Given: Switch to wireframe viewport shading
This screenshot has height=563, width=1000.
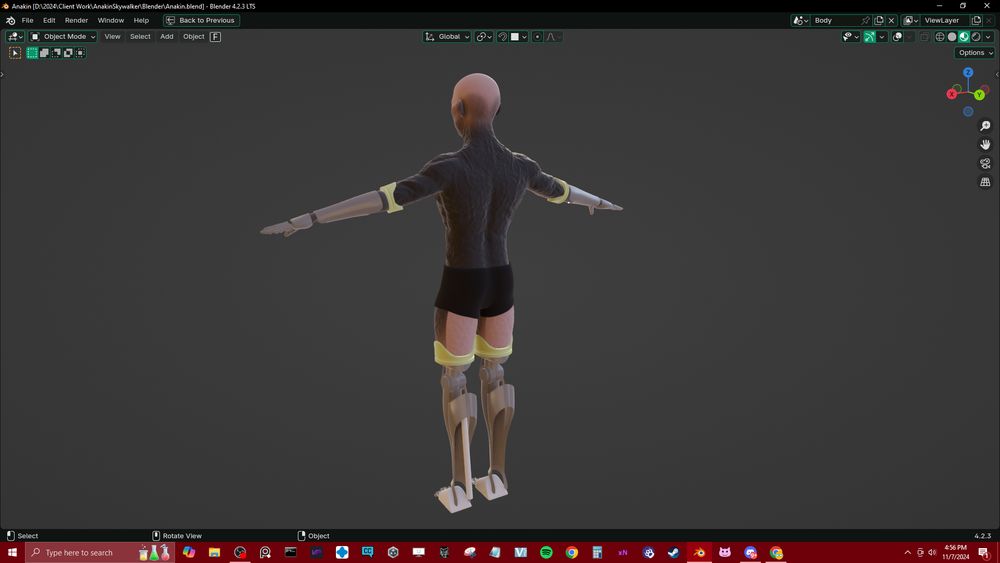Looking at the screenshot, I should click(x=939, y=37).
